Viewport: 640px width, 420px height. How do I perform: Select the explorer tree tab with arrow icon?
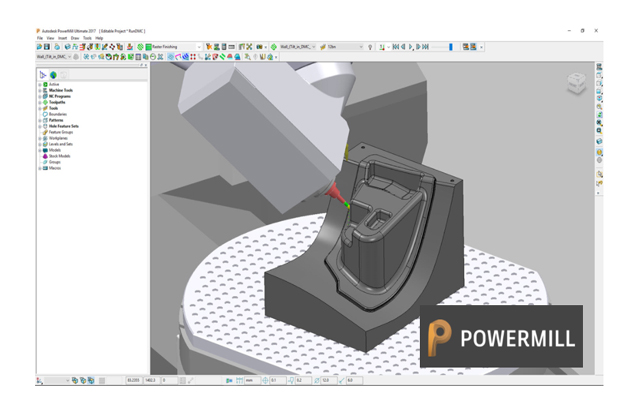42,75
